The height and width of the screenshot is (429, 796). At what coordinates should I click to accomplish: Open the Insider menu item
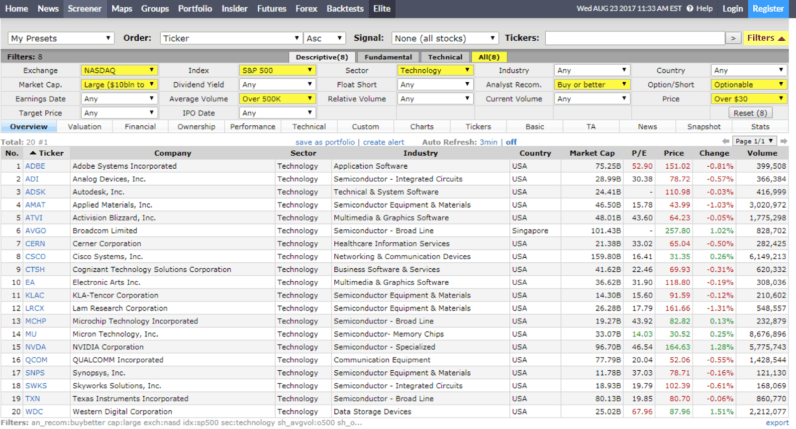[235, 9]
